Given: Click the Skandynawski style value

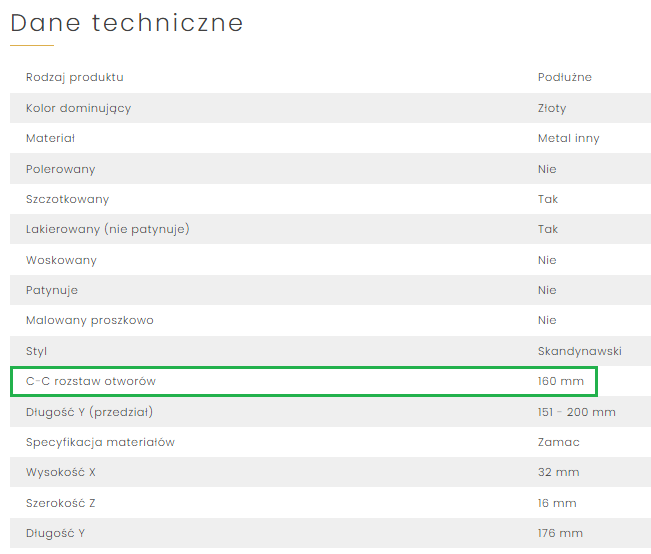Looking at the screenshot, I should (x=580, y=351).
